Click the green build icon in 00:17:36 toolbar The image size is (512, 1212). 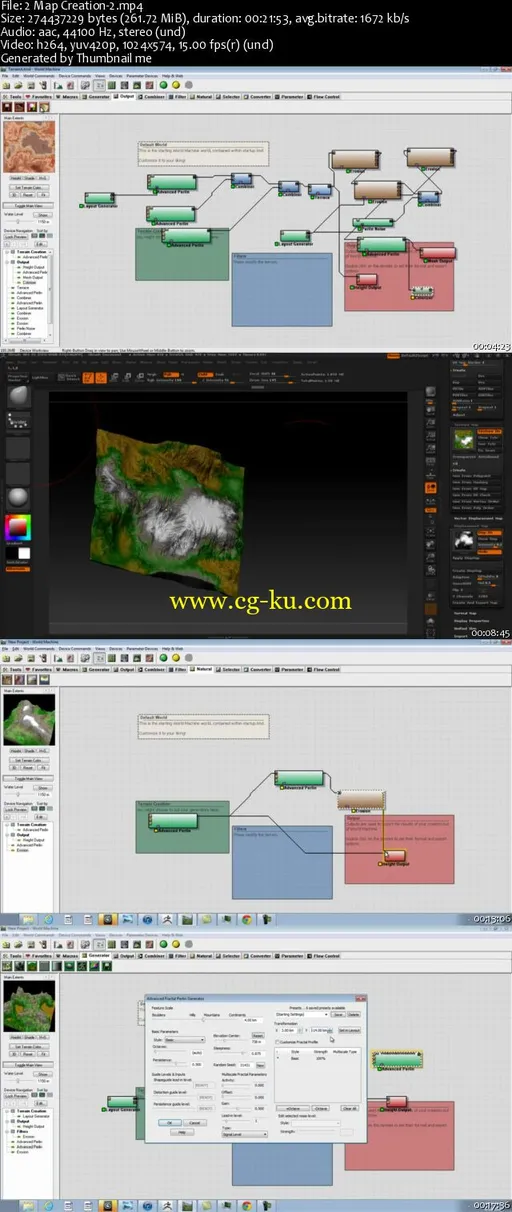163,945
